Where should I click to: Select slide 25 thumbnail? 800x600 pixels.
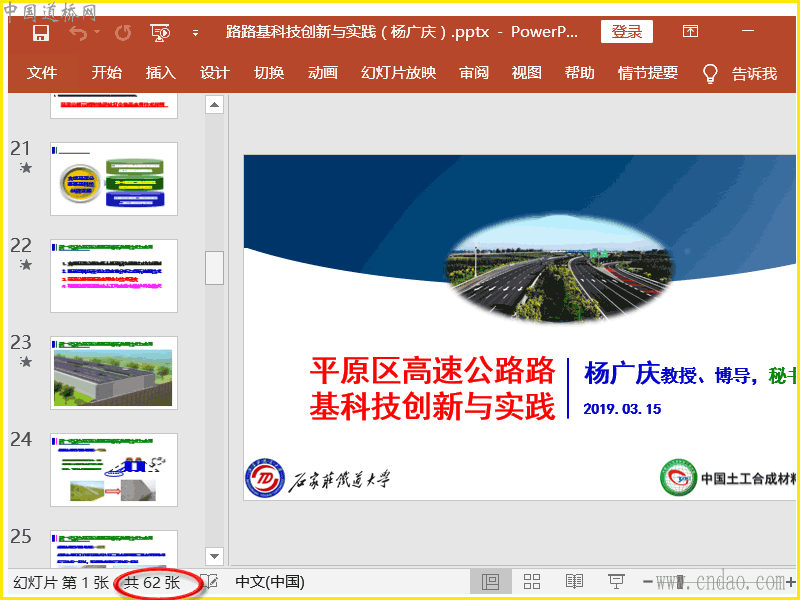click(x=114, y=548)
